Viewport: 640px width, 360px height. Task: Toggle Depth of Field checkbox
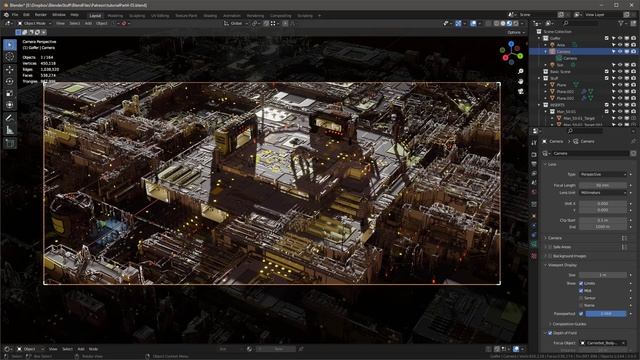(x=550, y=333)
